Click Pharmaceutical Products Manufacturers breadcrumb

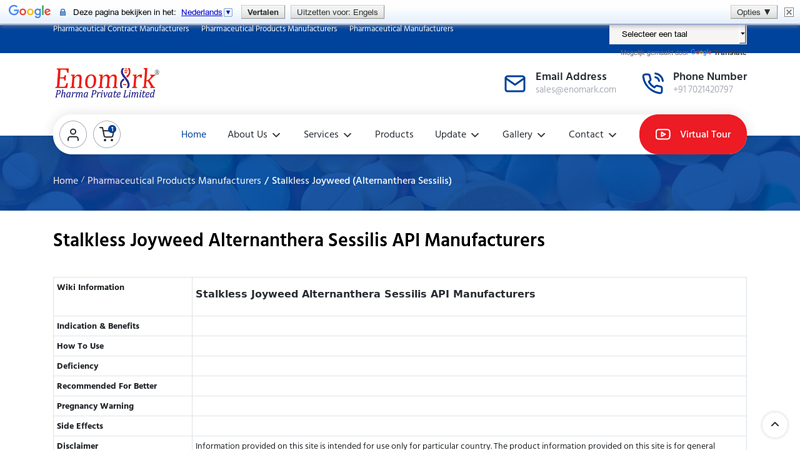coord(174,181)
